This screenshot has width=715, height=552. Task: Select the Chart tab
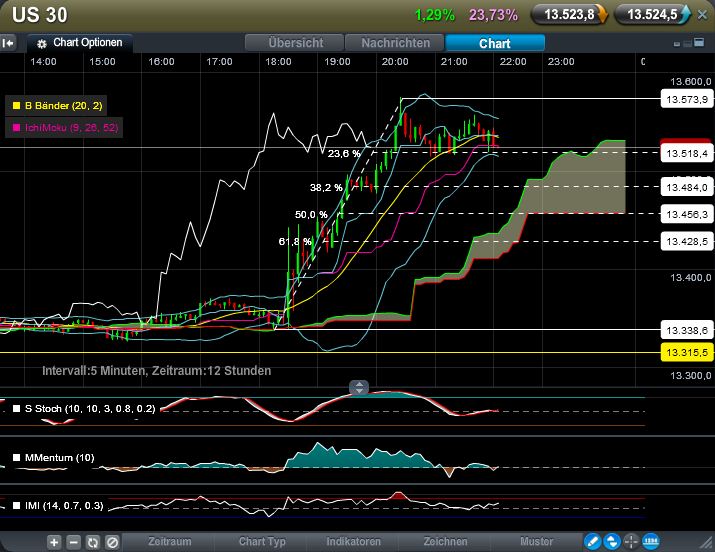coord(495,43)
